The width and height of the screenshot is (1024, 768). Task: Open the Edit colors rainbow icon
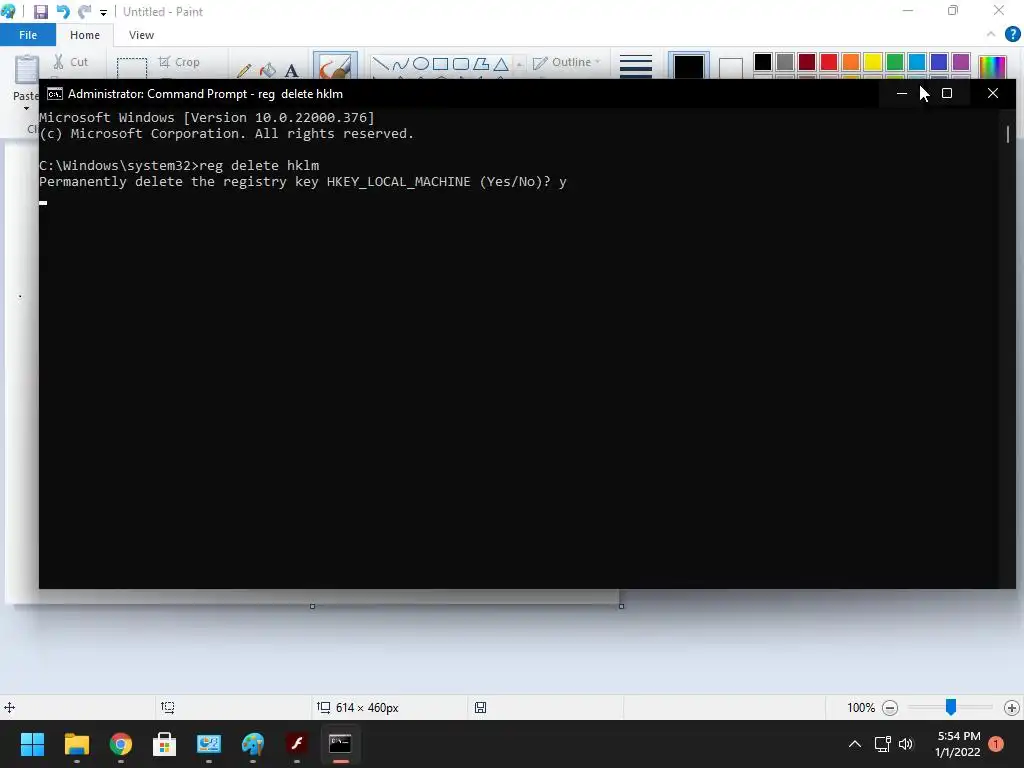993,67
